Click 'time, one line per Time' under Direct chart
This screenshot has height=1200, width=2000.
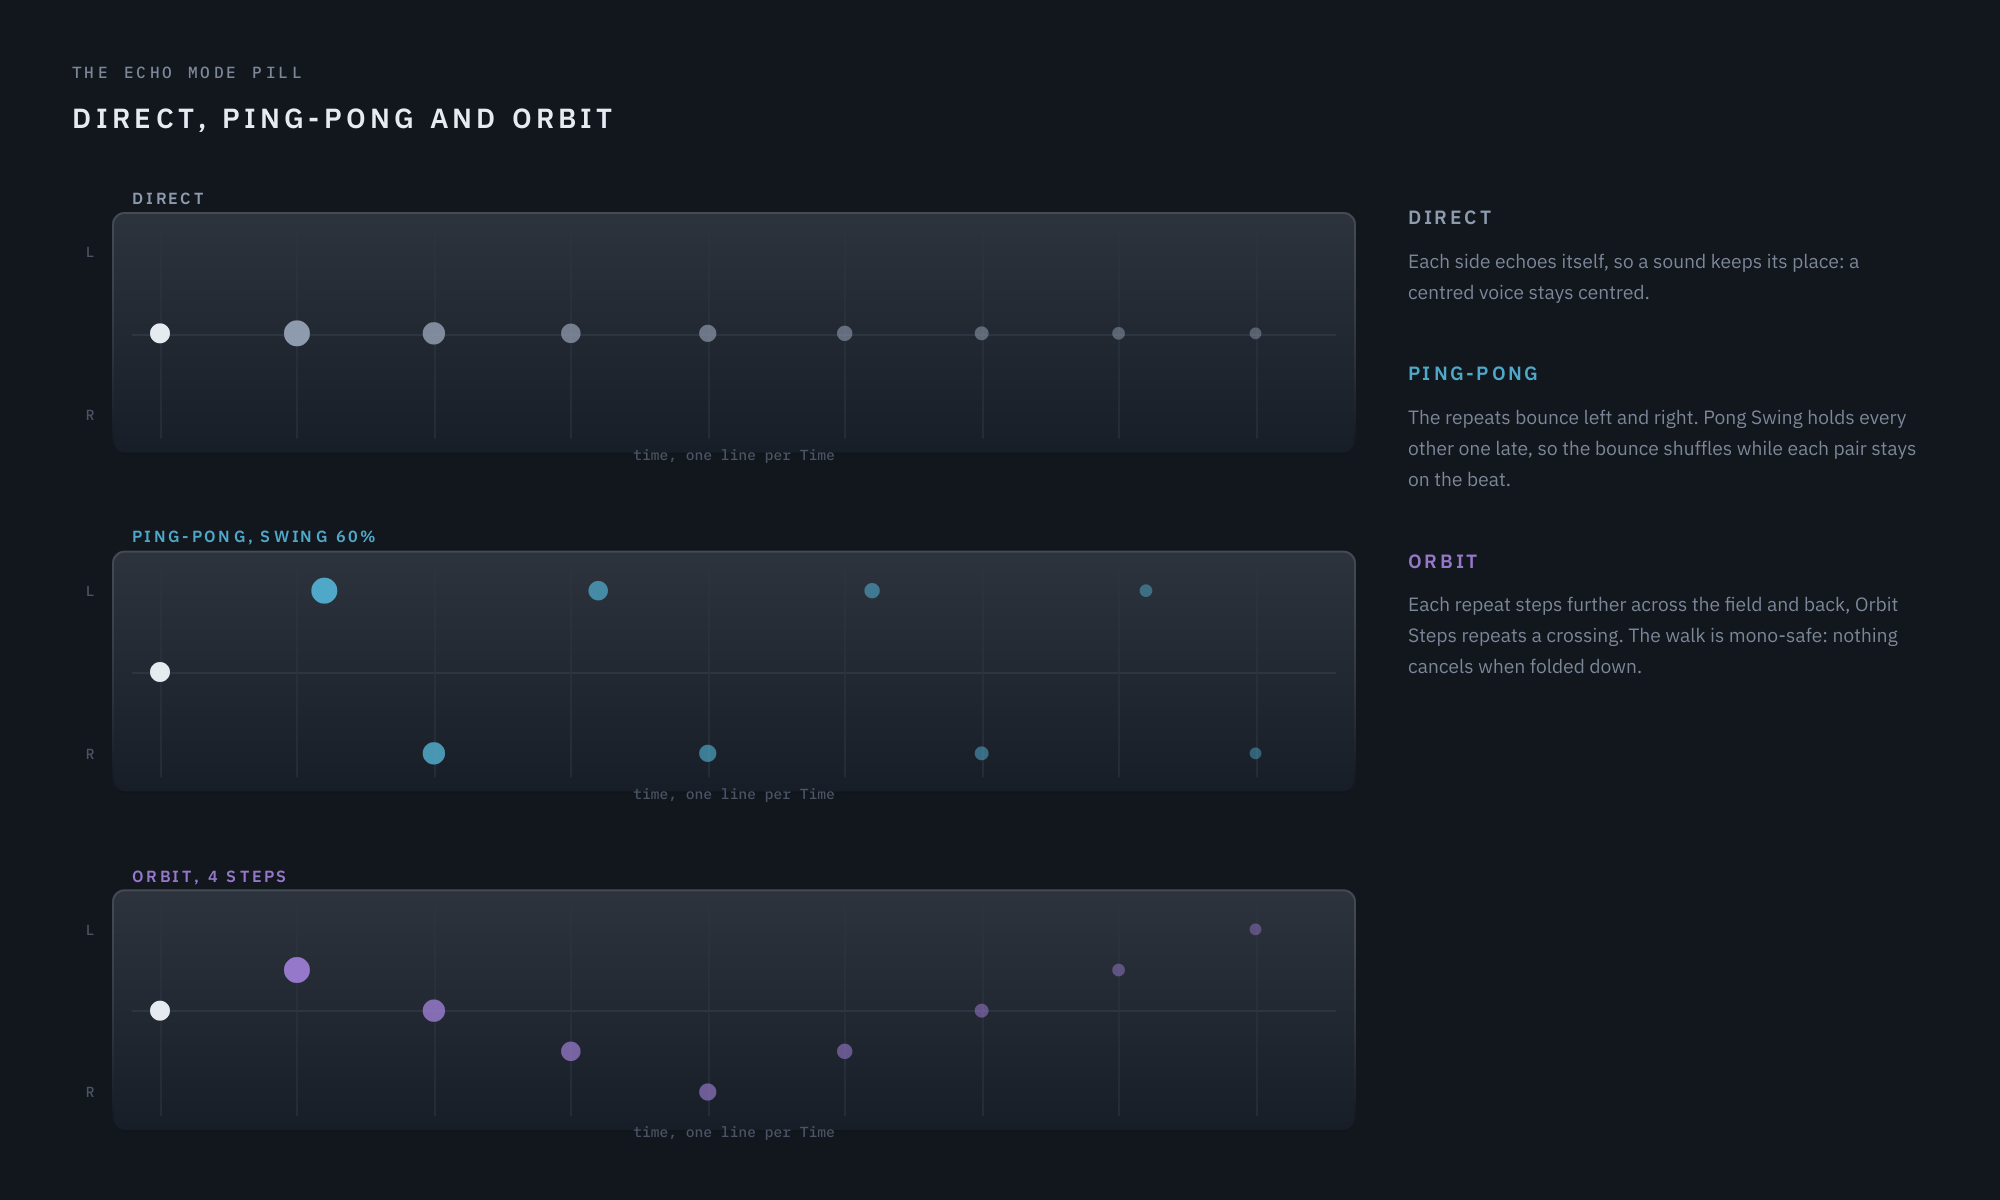[734, 455]
